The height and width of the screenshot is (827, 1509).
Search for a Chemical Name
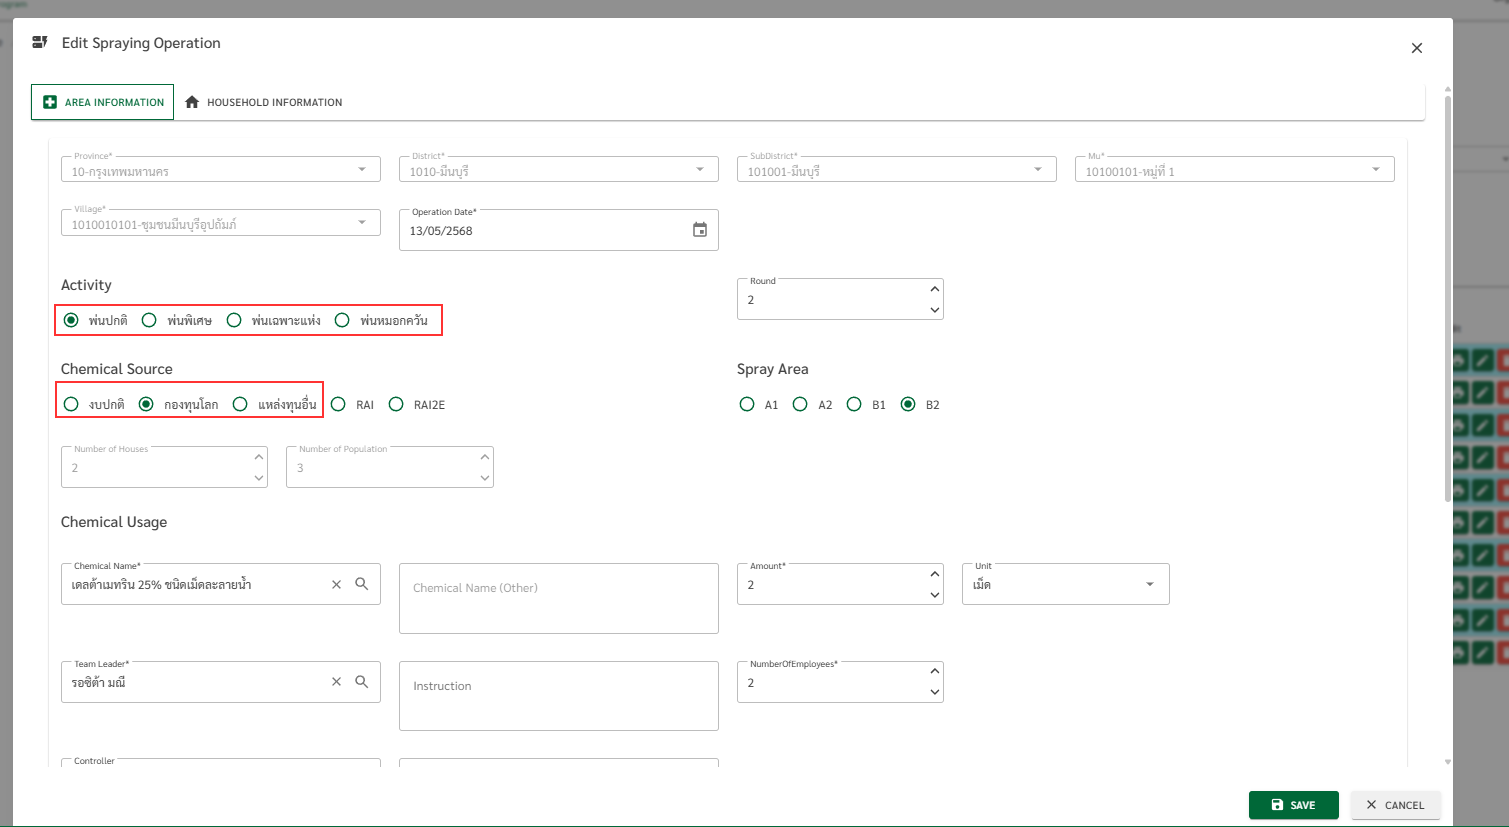(362, 584)
